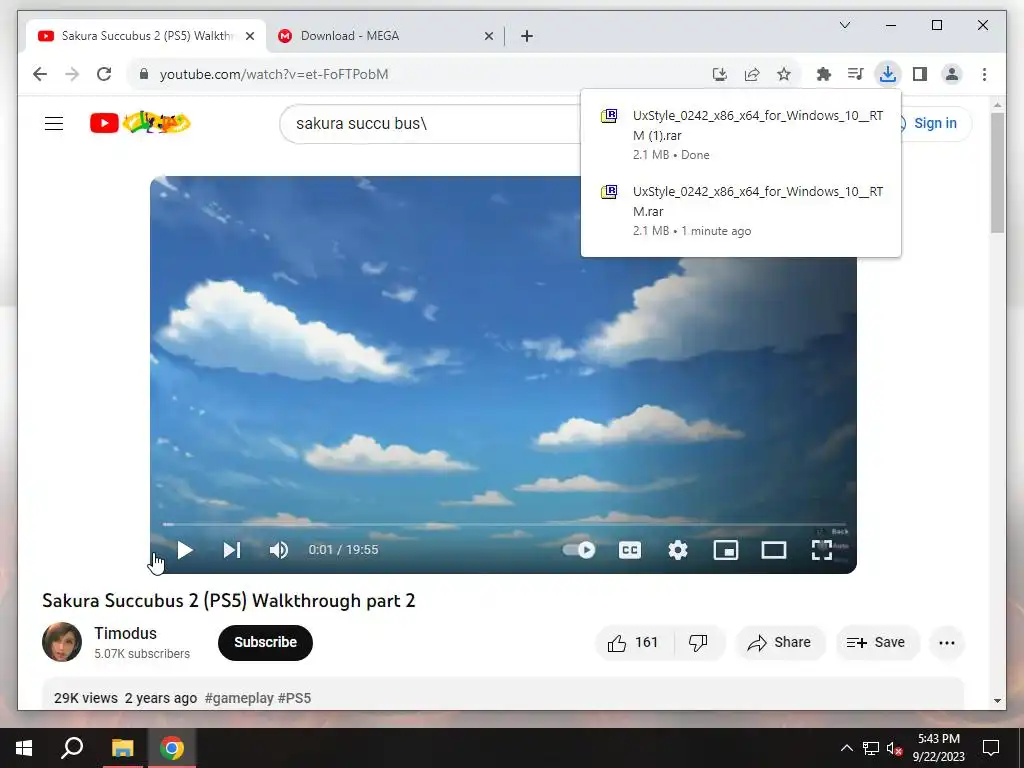1024x768 pixels.
Task: Focus the address bar URL
Action: click(x=418, y=74)
